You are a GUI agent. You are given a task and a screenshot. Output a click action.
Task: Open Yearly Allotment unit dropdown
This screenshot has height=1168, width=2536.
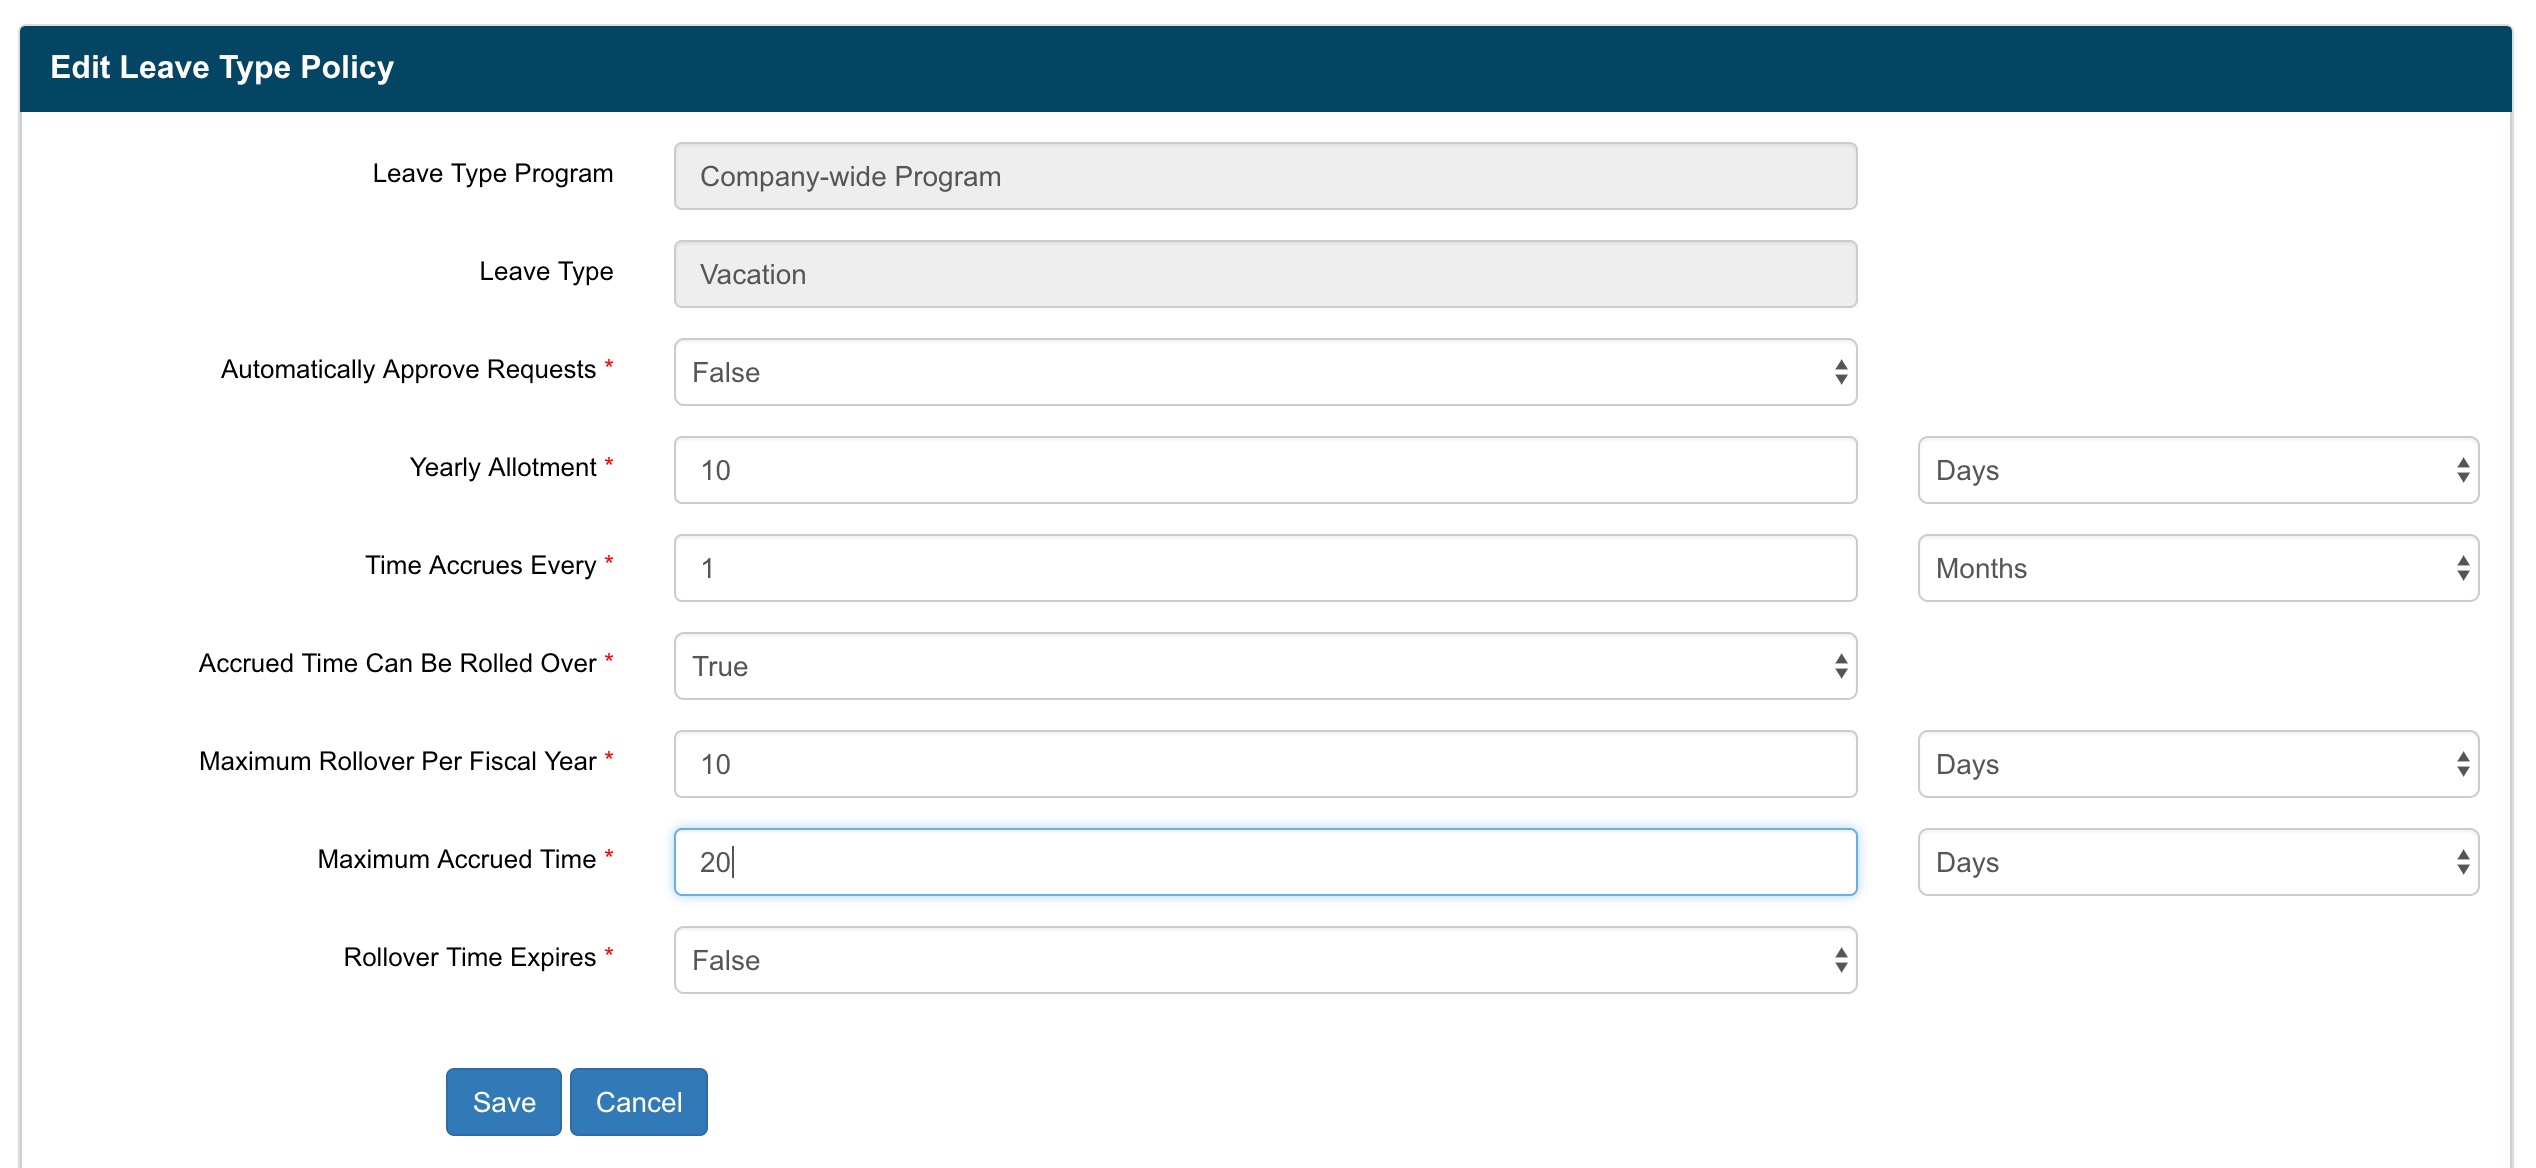[2197, 470]
